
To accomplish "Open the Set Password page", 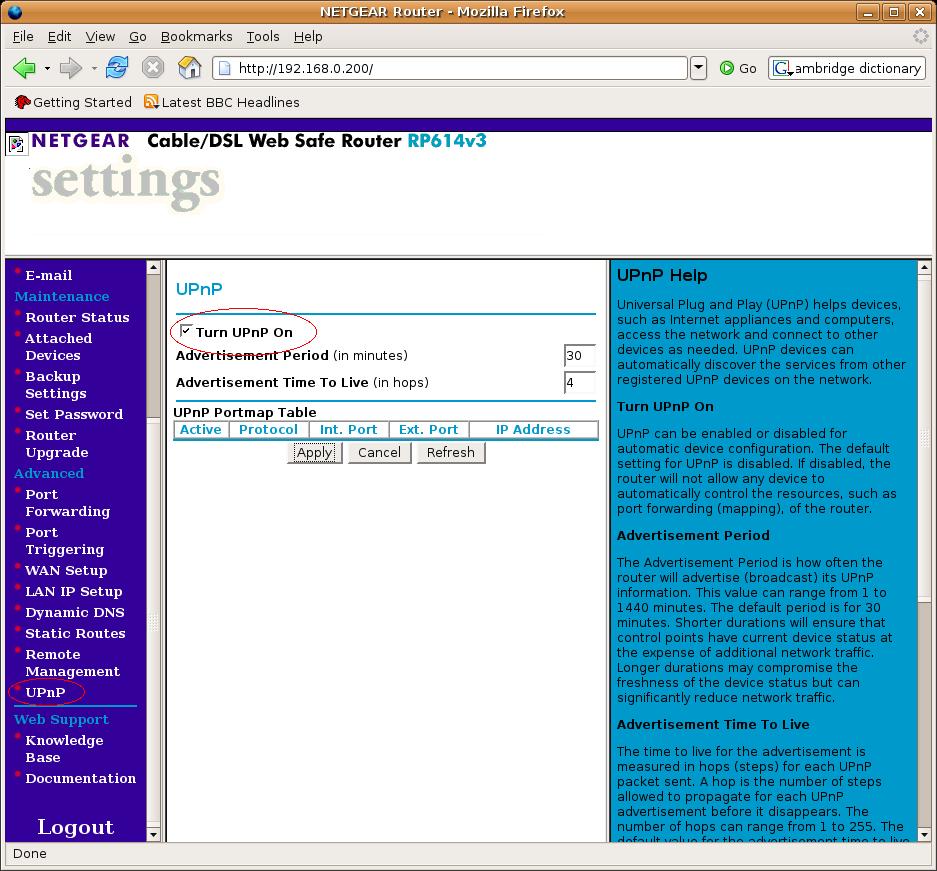I will click(74, 414).
